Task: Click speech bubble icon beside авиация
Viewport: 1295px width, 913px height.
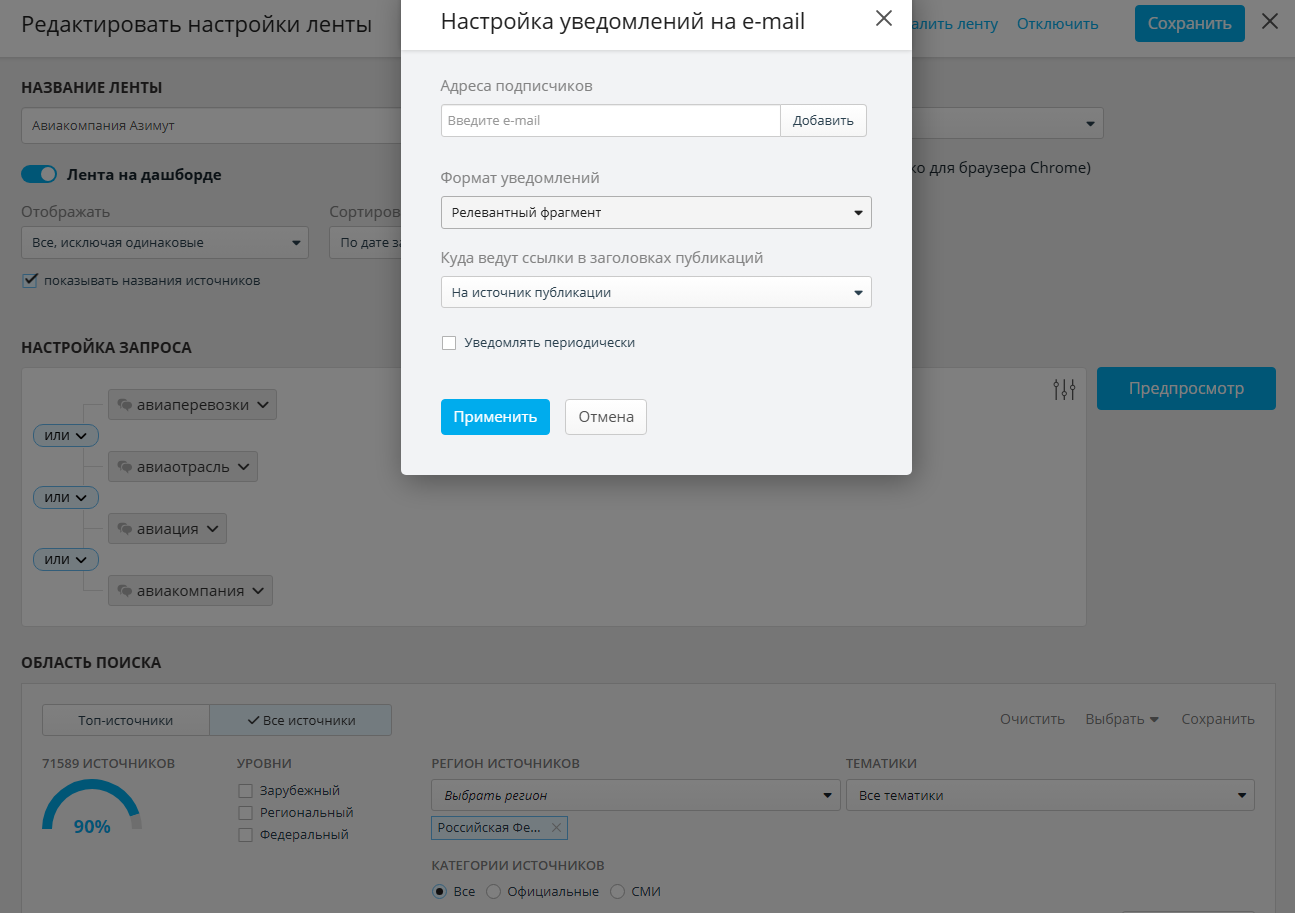Action: pyautogui.click(x=125, y=529)
